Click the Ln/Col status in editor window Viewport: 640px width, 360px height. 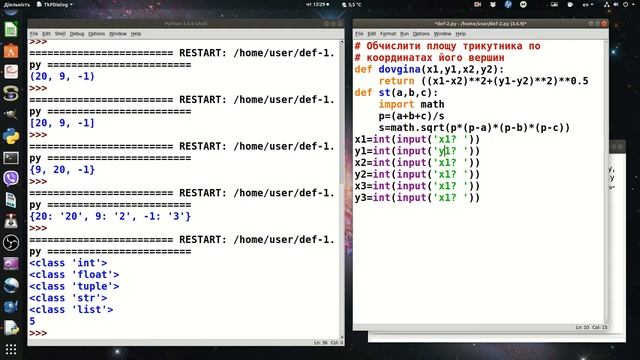591,327
